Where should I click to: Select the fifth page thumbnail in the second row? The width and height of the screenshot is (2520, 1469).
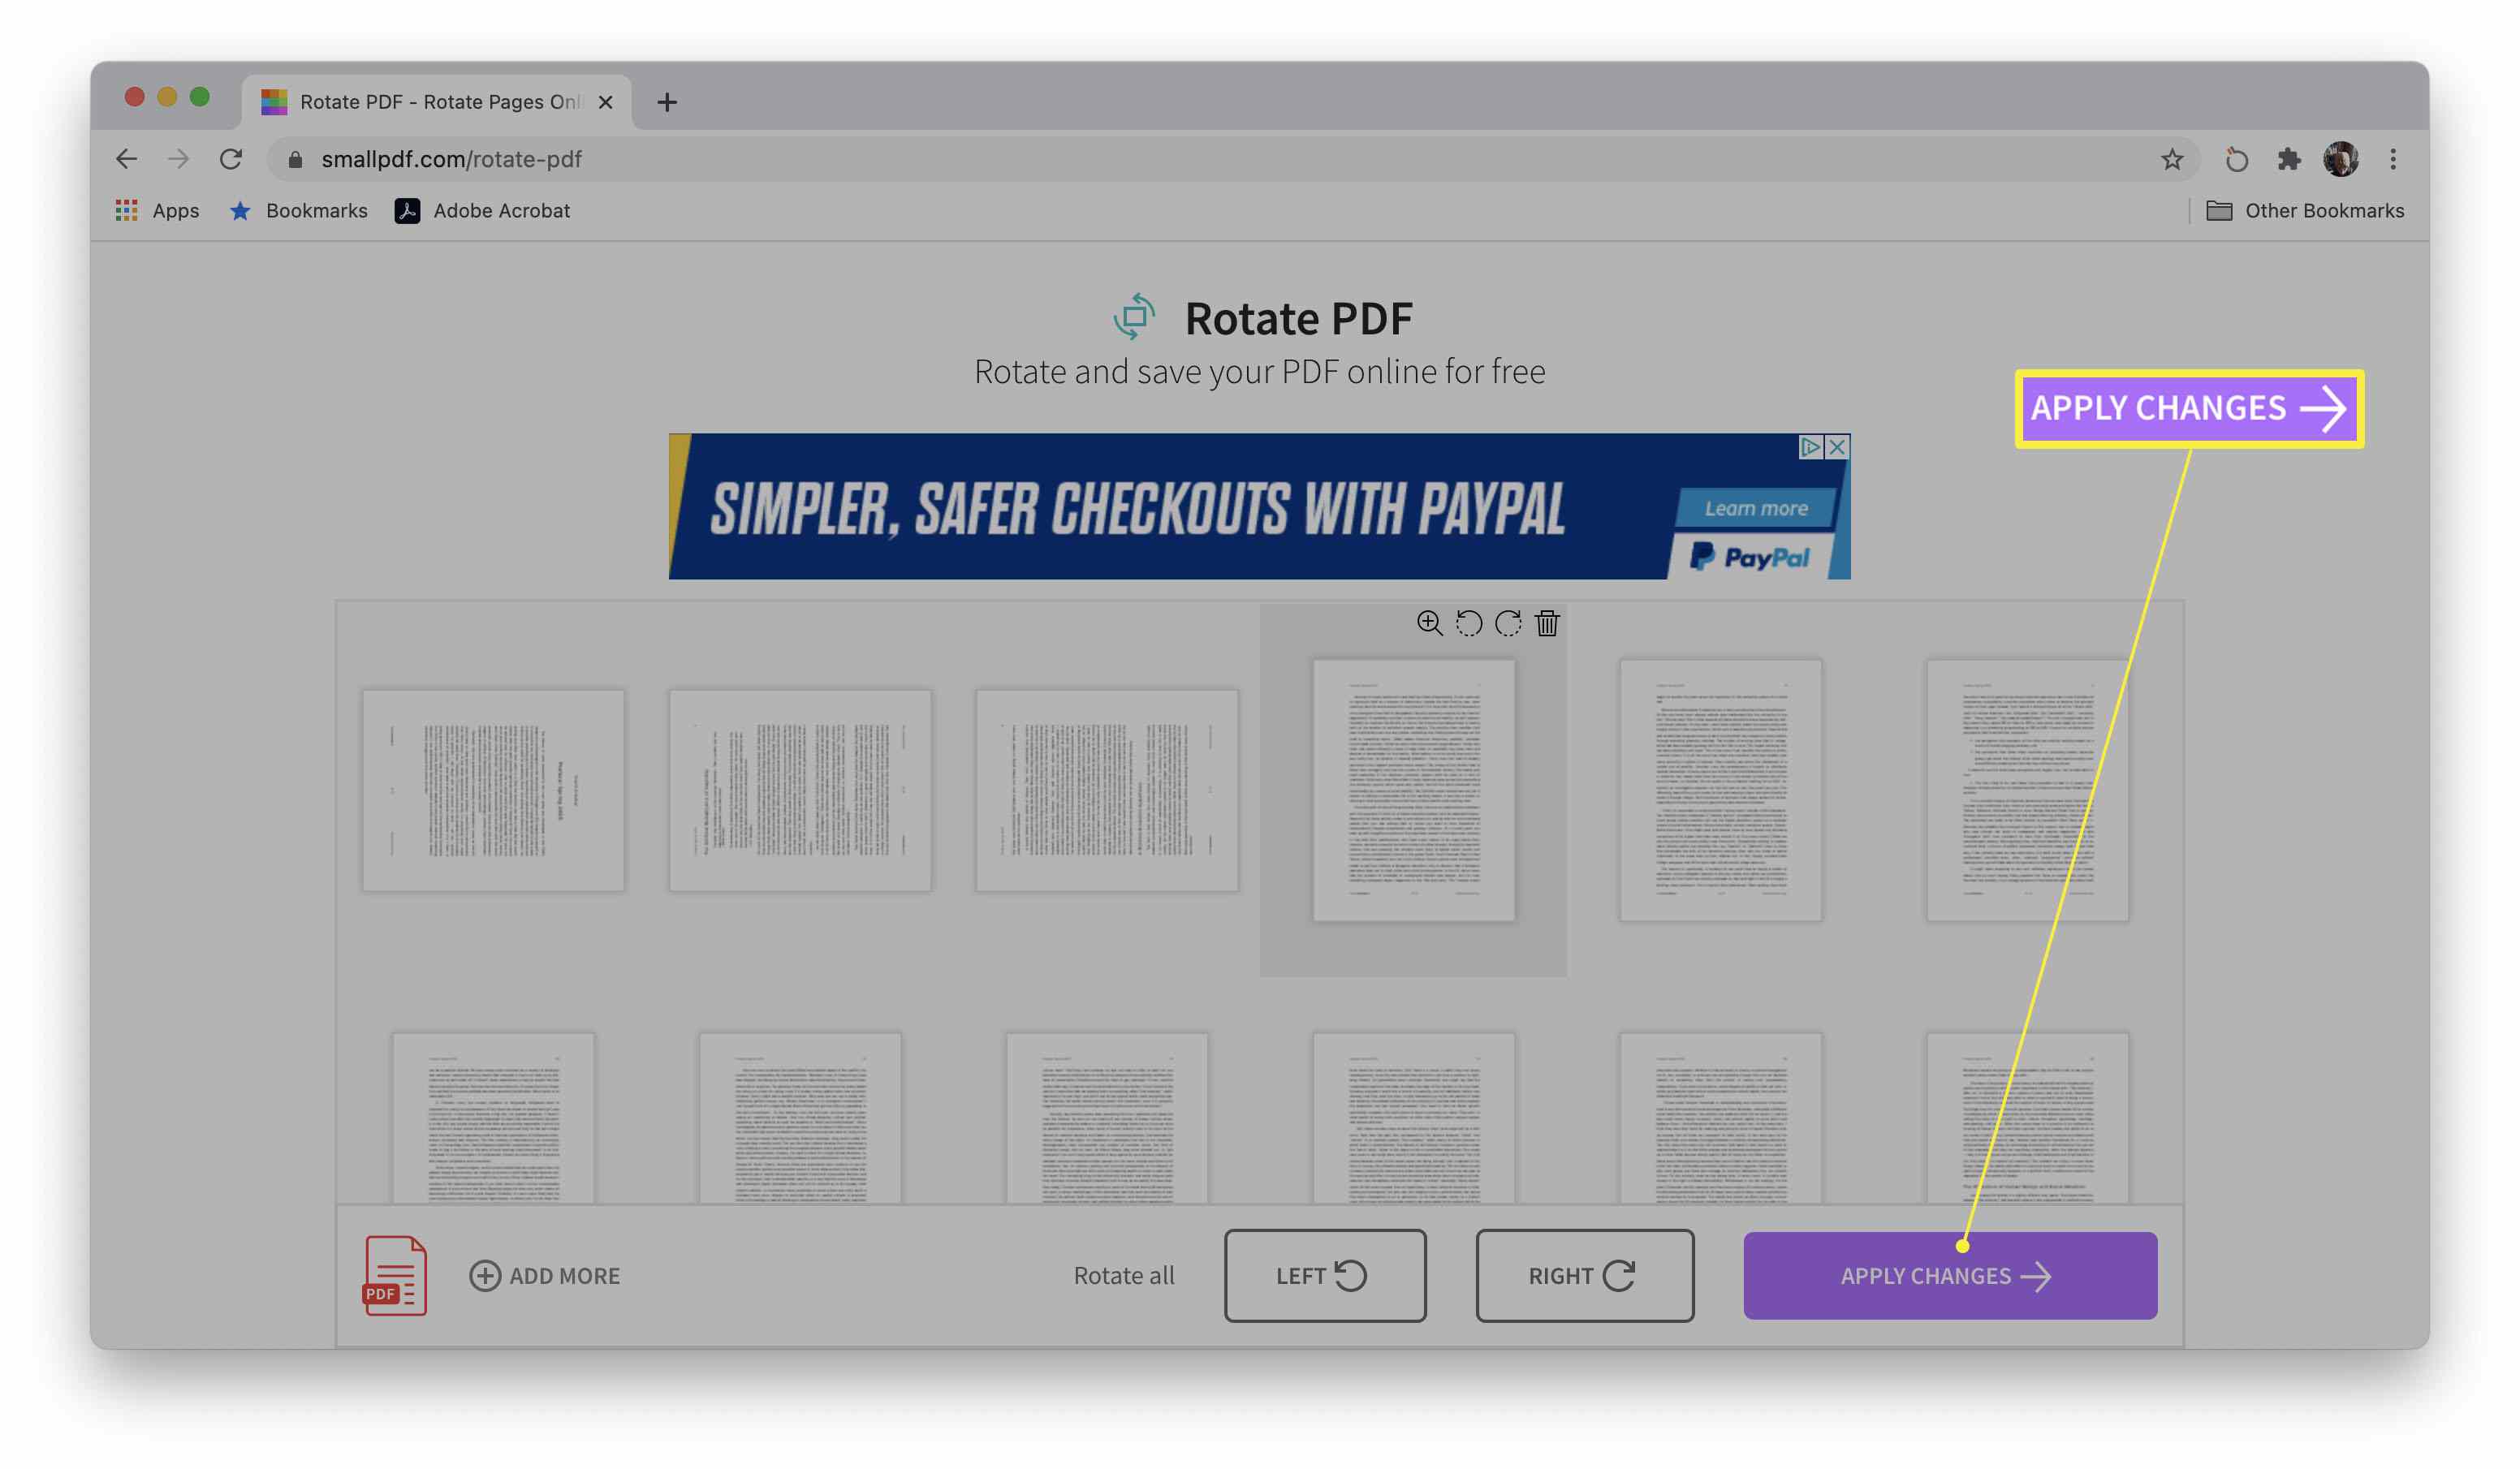(x=1721, y=1118)
